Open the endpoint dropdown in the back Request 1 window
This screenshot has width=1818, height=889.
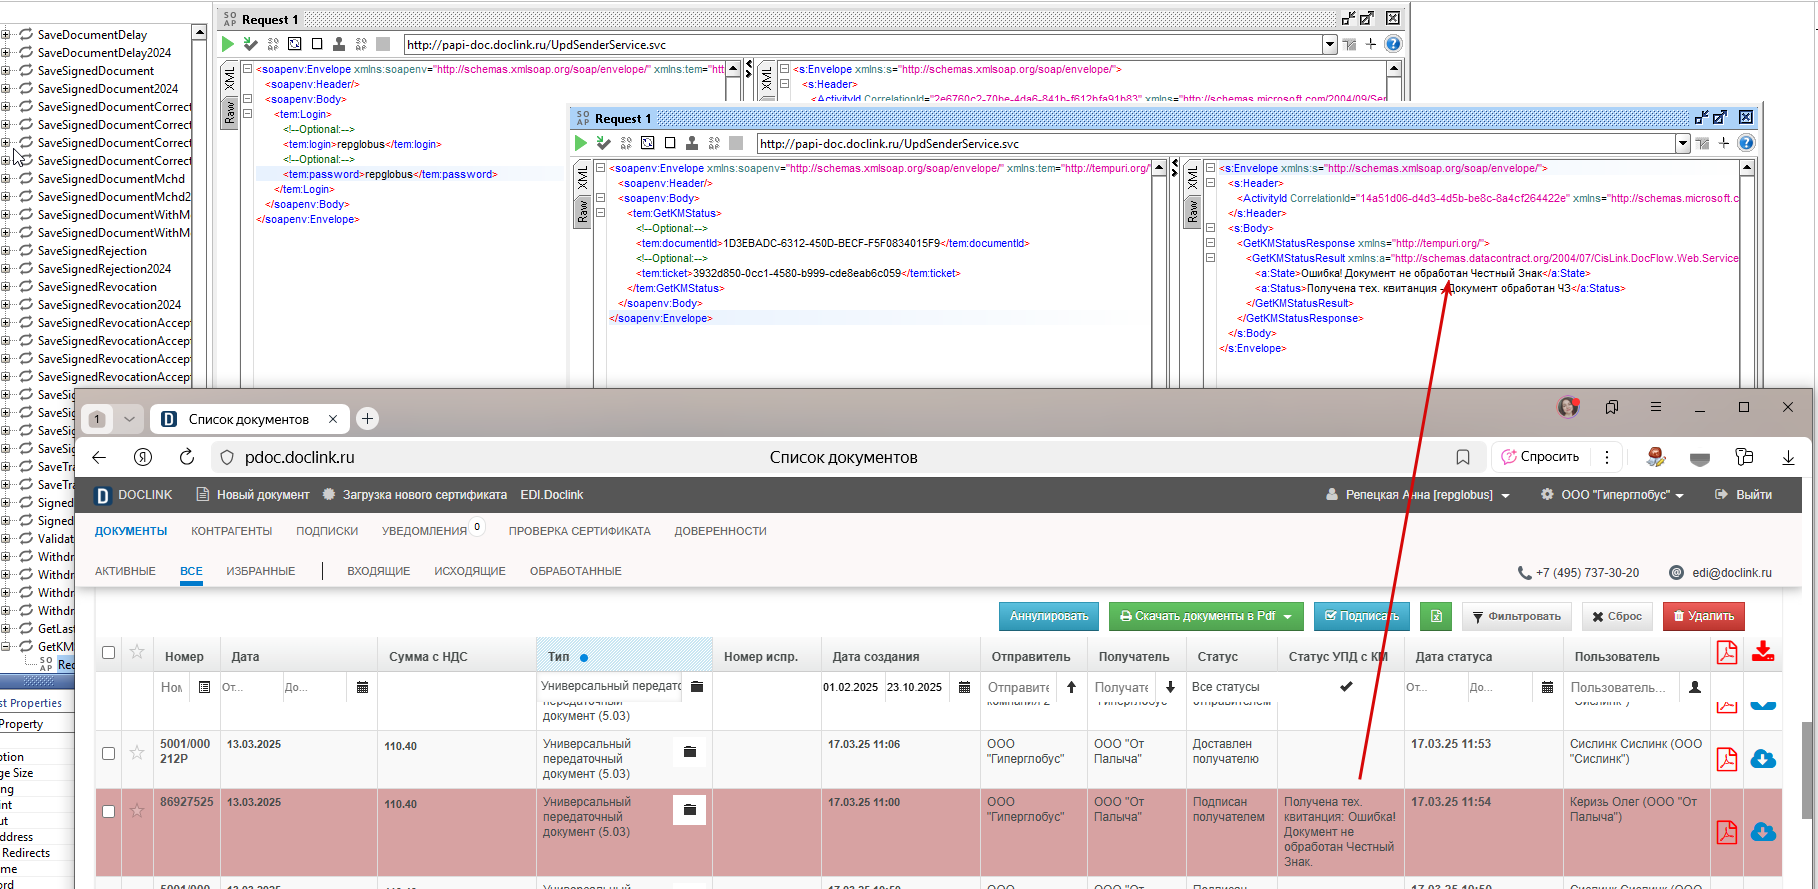tap(1330, 45)
